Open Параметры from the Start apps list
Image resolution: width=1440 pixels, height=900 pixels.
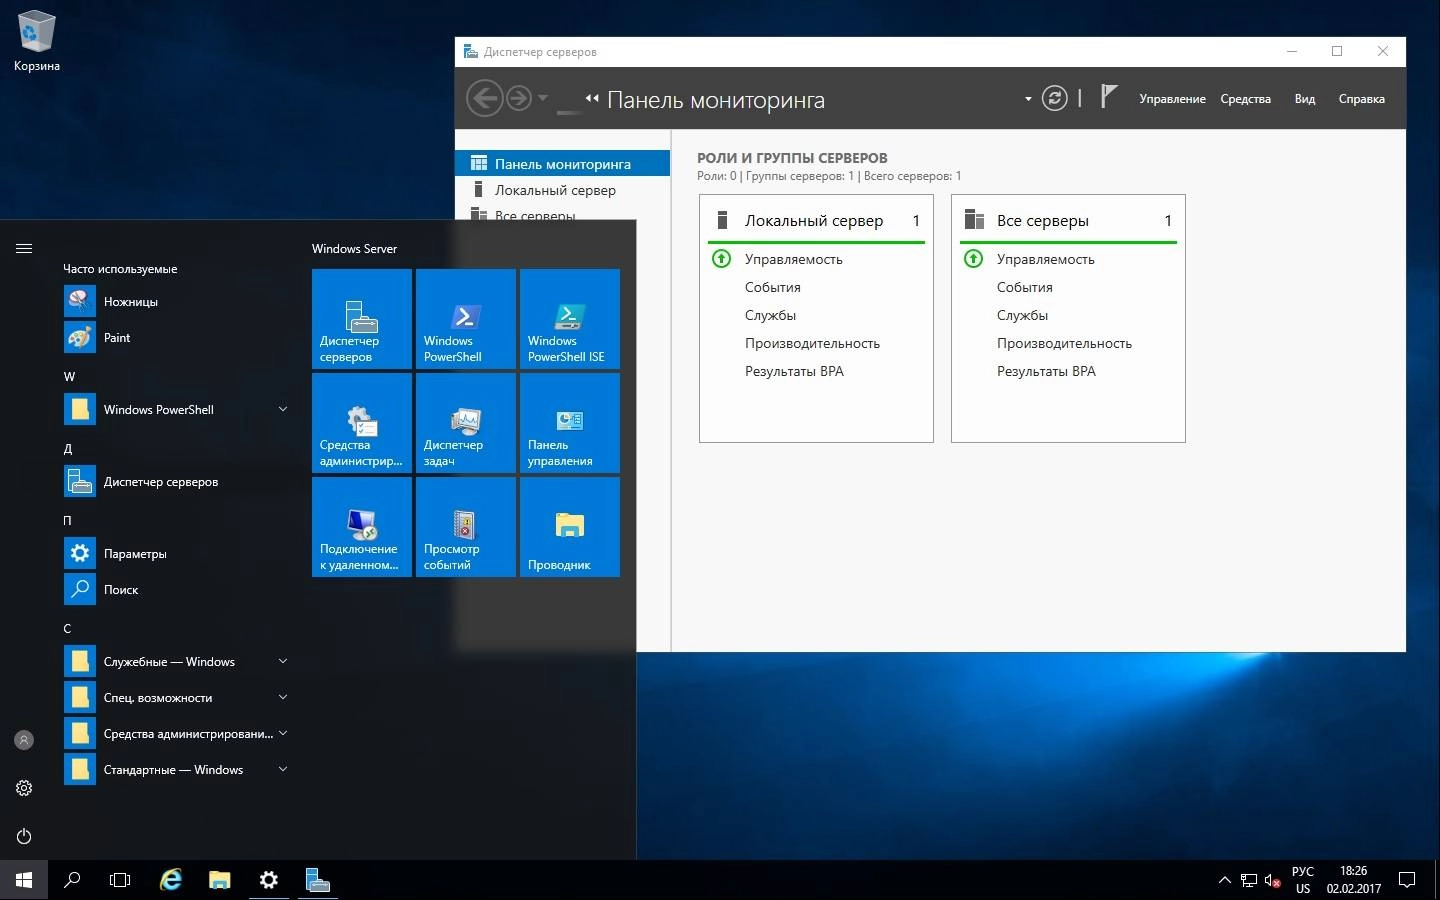(x=178, y=554)
